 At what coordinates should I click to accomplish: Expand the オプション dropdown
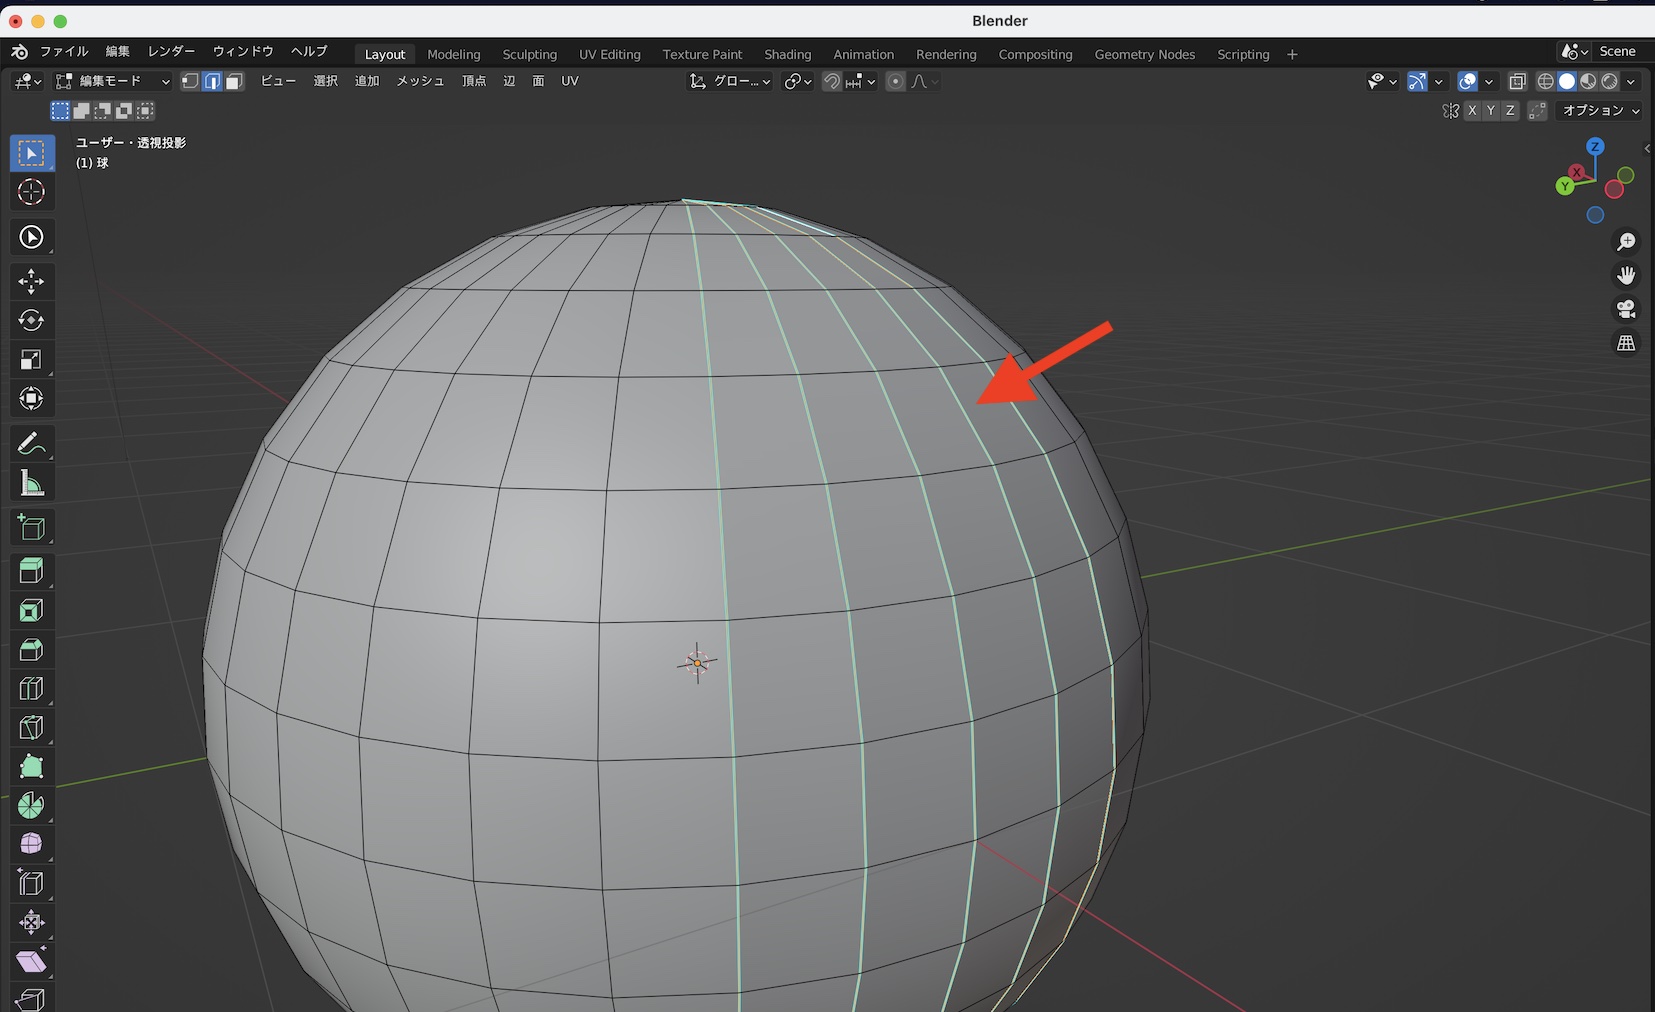point(1600,111)
